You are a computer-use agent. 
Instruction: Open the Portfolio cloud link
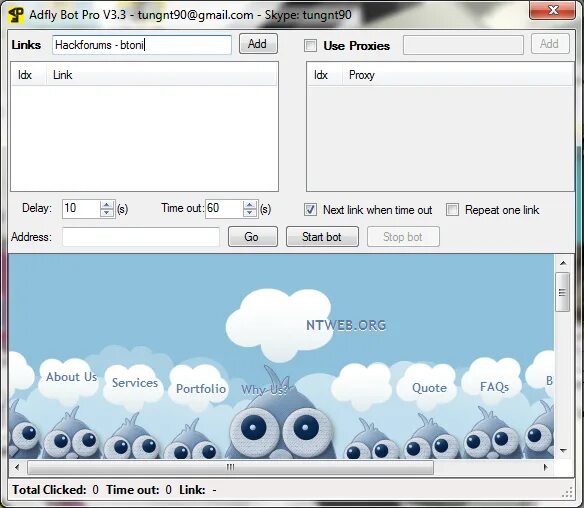[201, 389]
